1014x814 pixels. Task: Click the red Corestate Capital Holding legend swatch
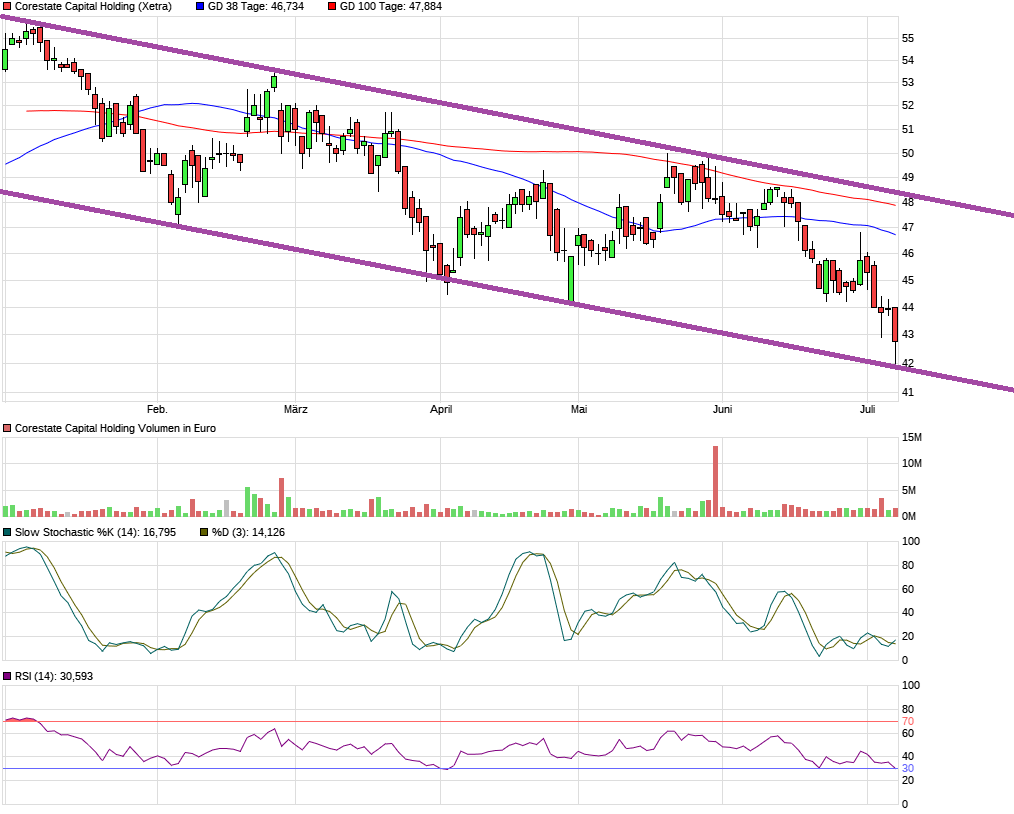point(7,6)
